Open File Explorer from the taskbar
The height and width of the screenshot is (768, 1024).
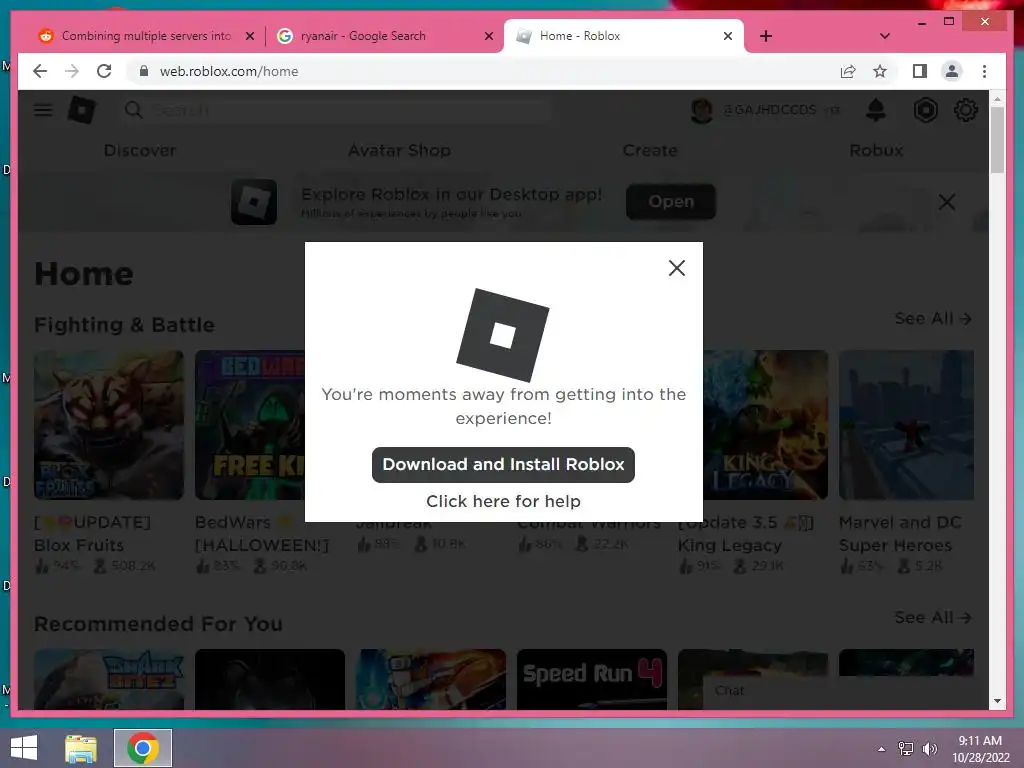pyautogui.click(x=80, y=748)
